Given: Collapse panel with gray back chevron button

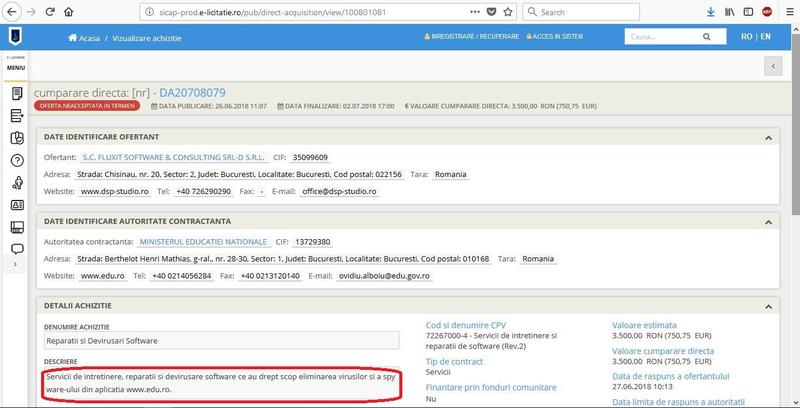Looking at the screenshot, I should point(773,66).
